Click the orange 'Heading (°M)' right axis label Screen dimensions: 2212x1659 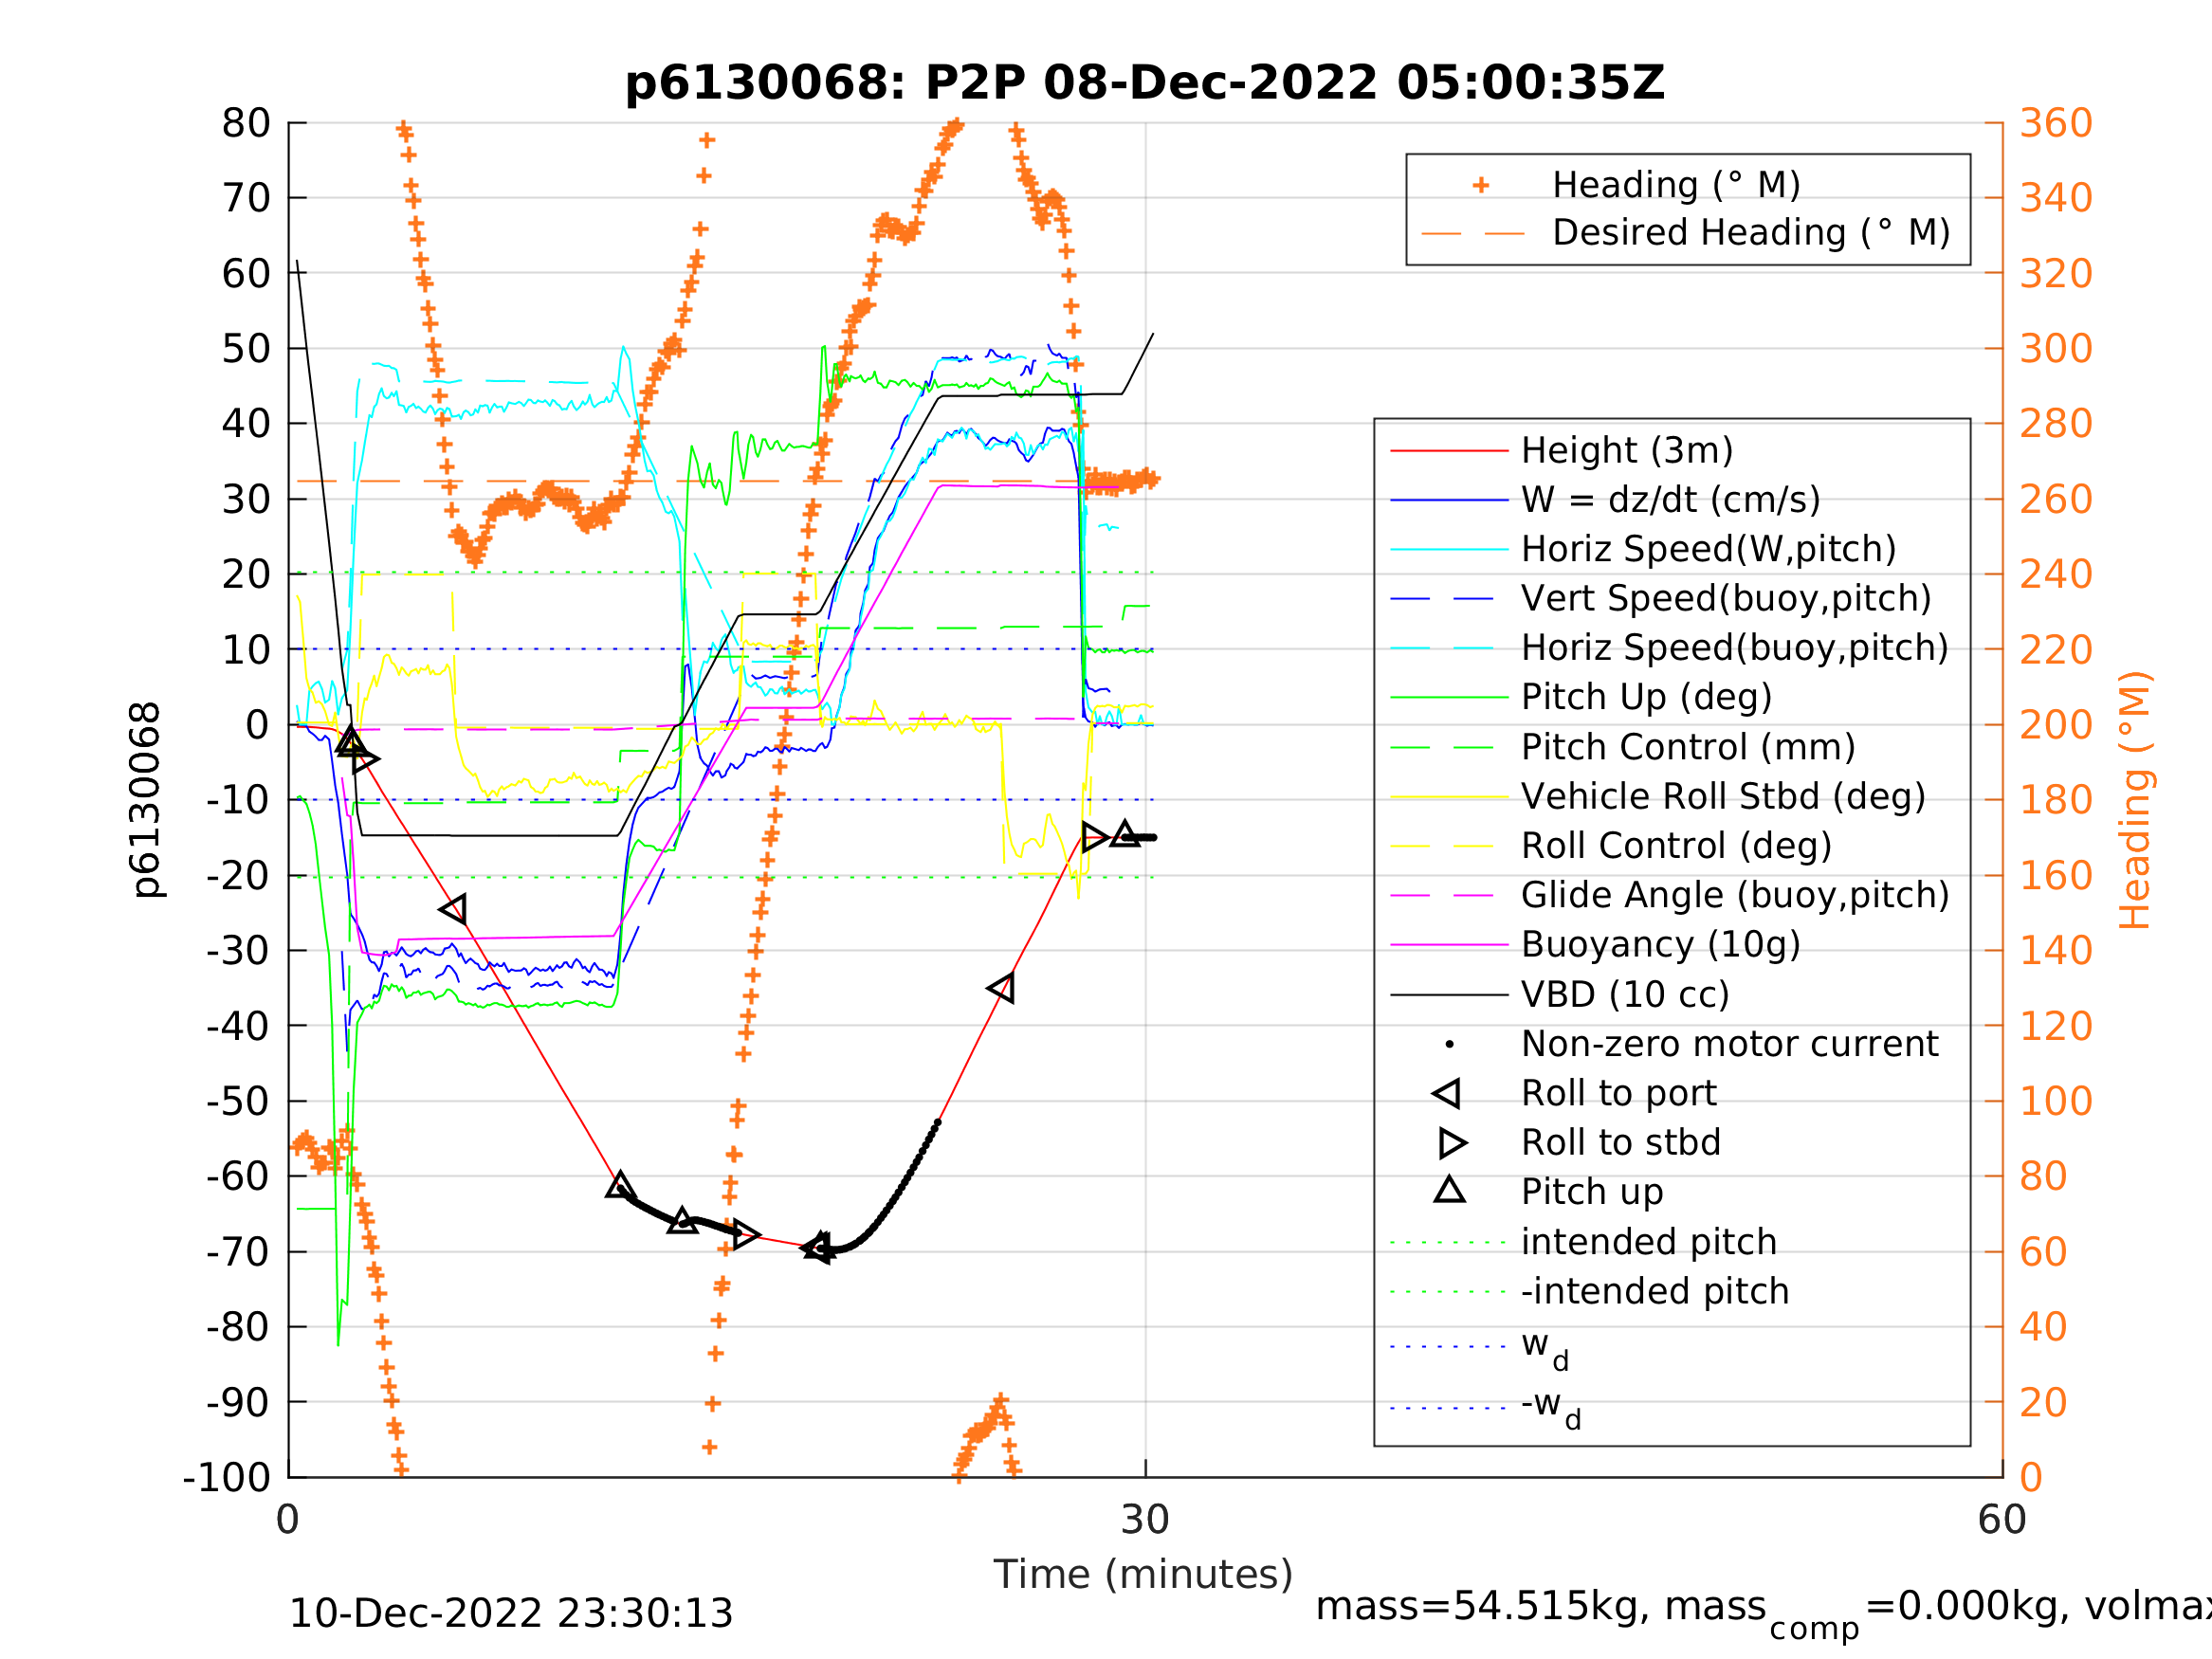(x=2134, y=799)
